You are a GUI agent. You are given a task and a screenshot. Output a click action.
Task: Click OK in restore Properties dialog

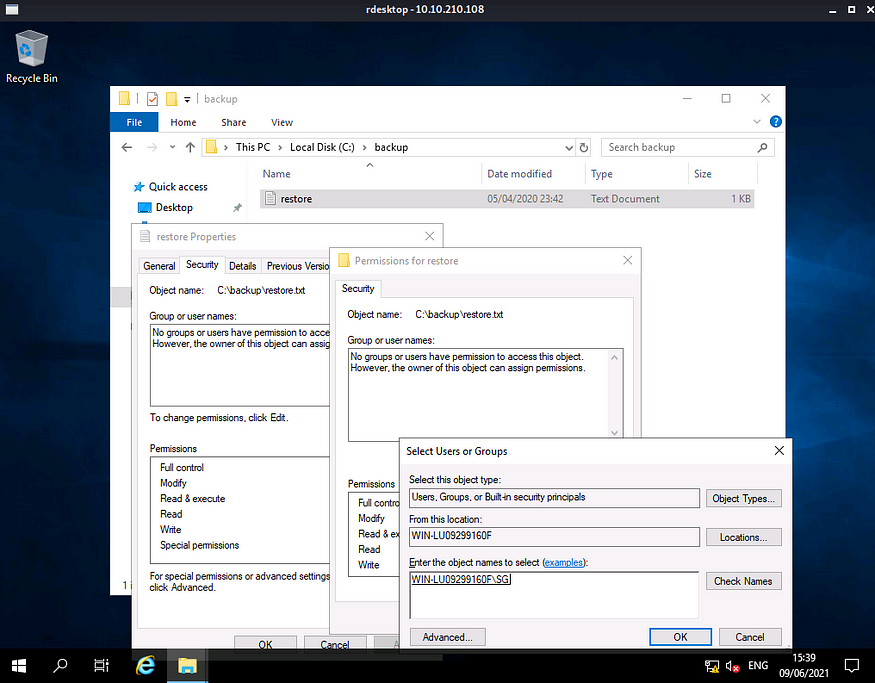(x=265, y=643)
